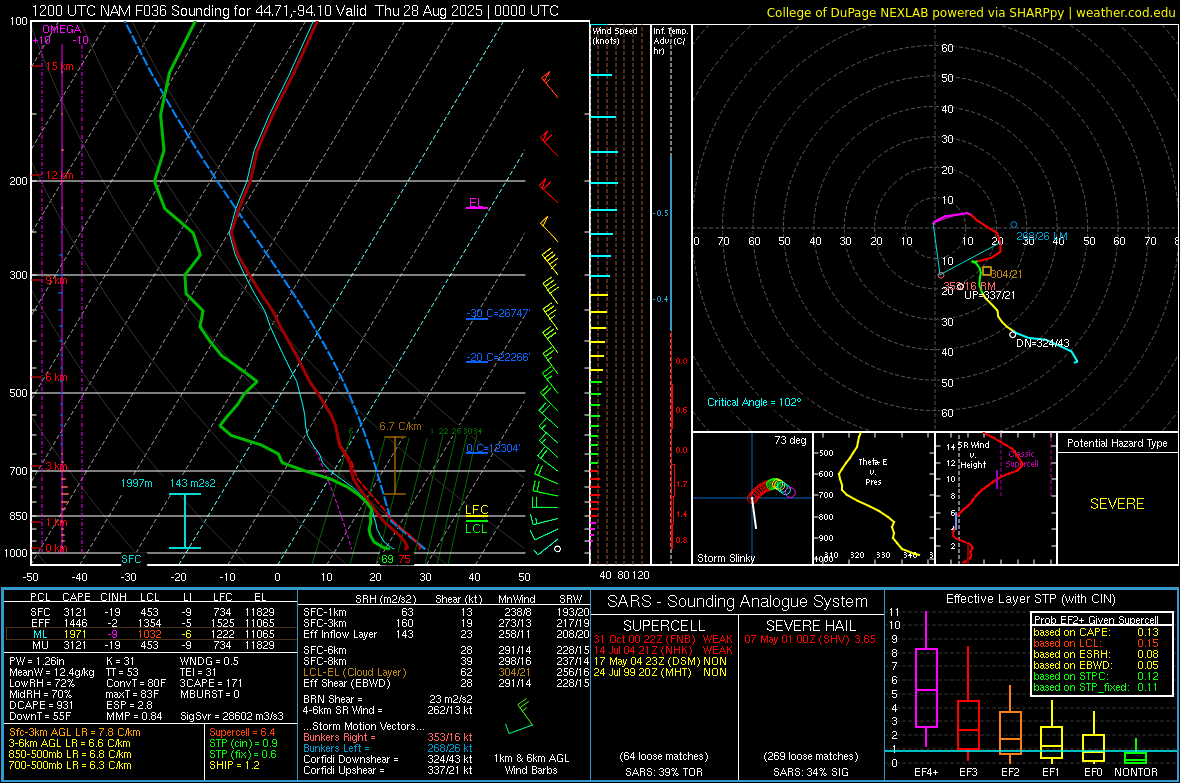
Task: Select the "Eff Shear (EBWD)" row label
Action: (x=347, y=683)
